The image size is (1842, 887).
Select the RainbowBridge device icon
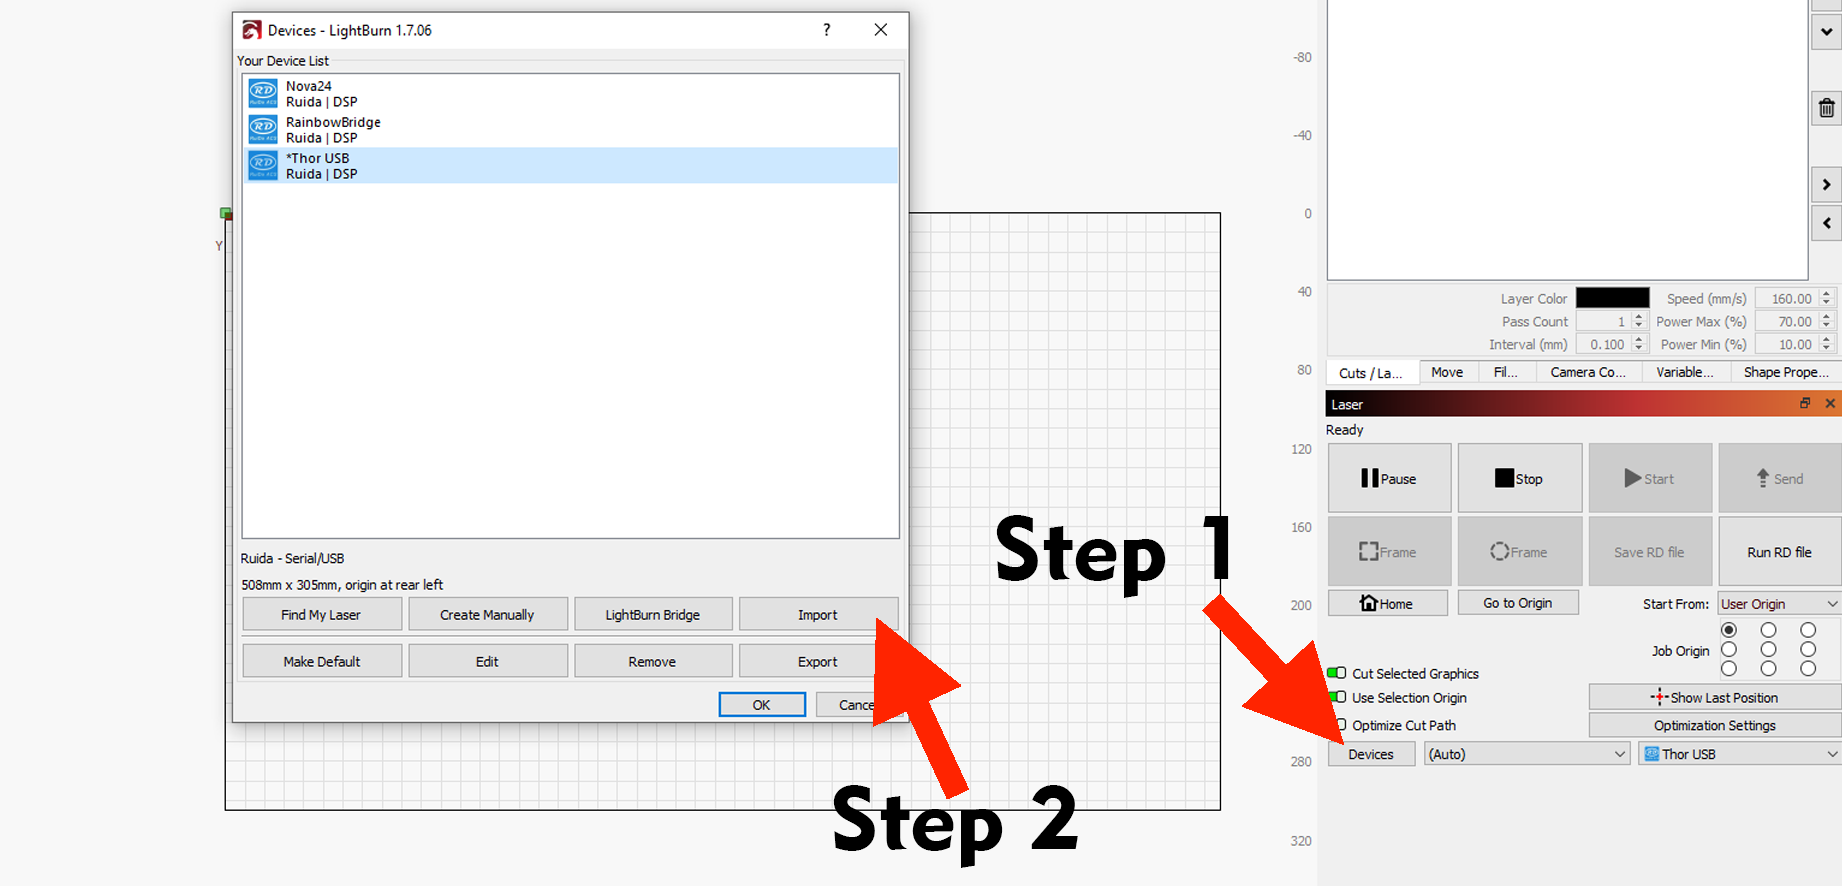coord(263,130)
